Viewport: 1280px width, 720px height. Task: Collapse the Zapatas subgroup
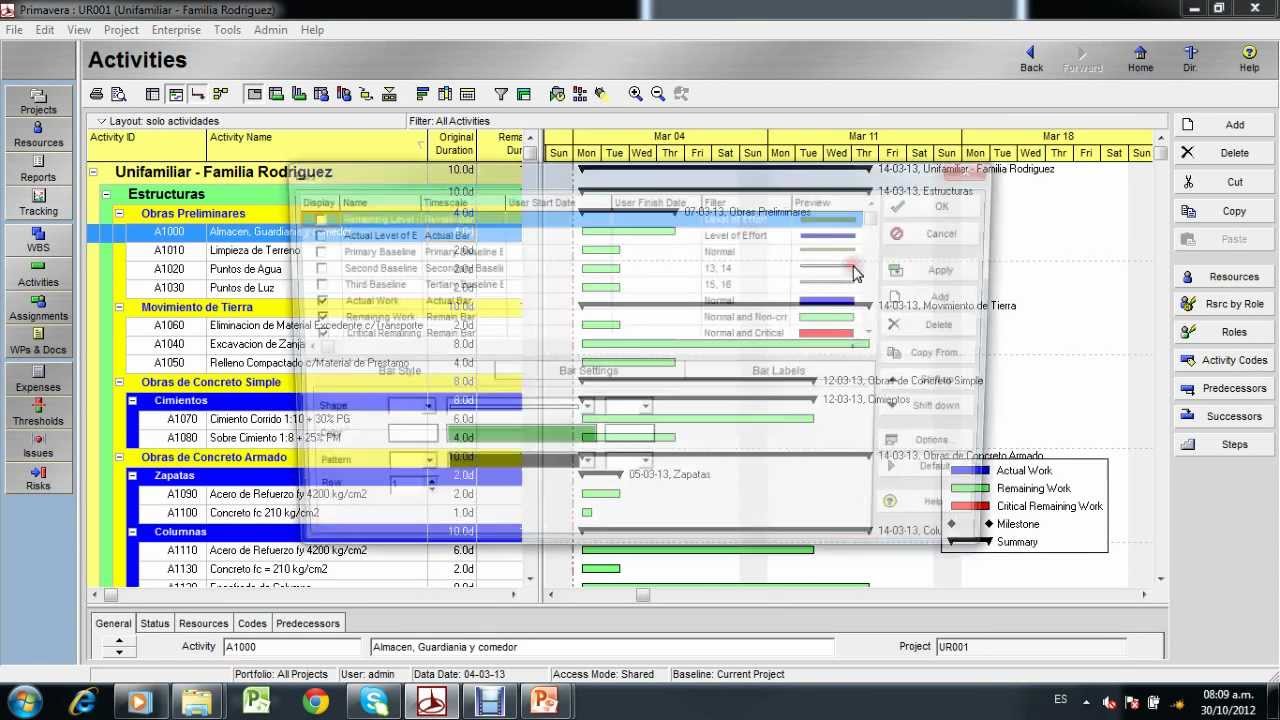[132, 476]
